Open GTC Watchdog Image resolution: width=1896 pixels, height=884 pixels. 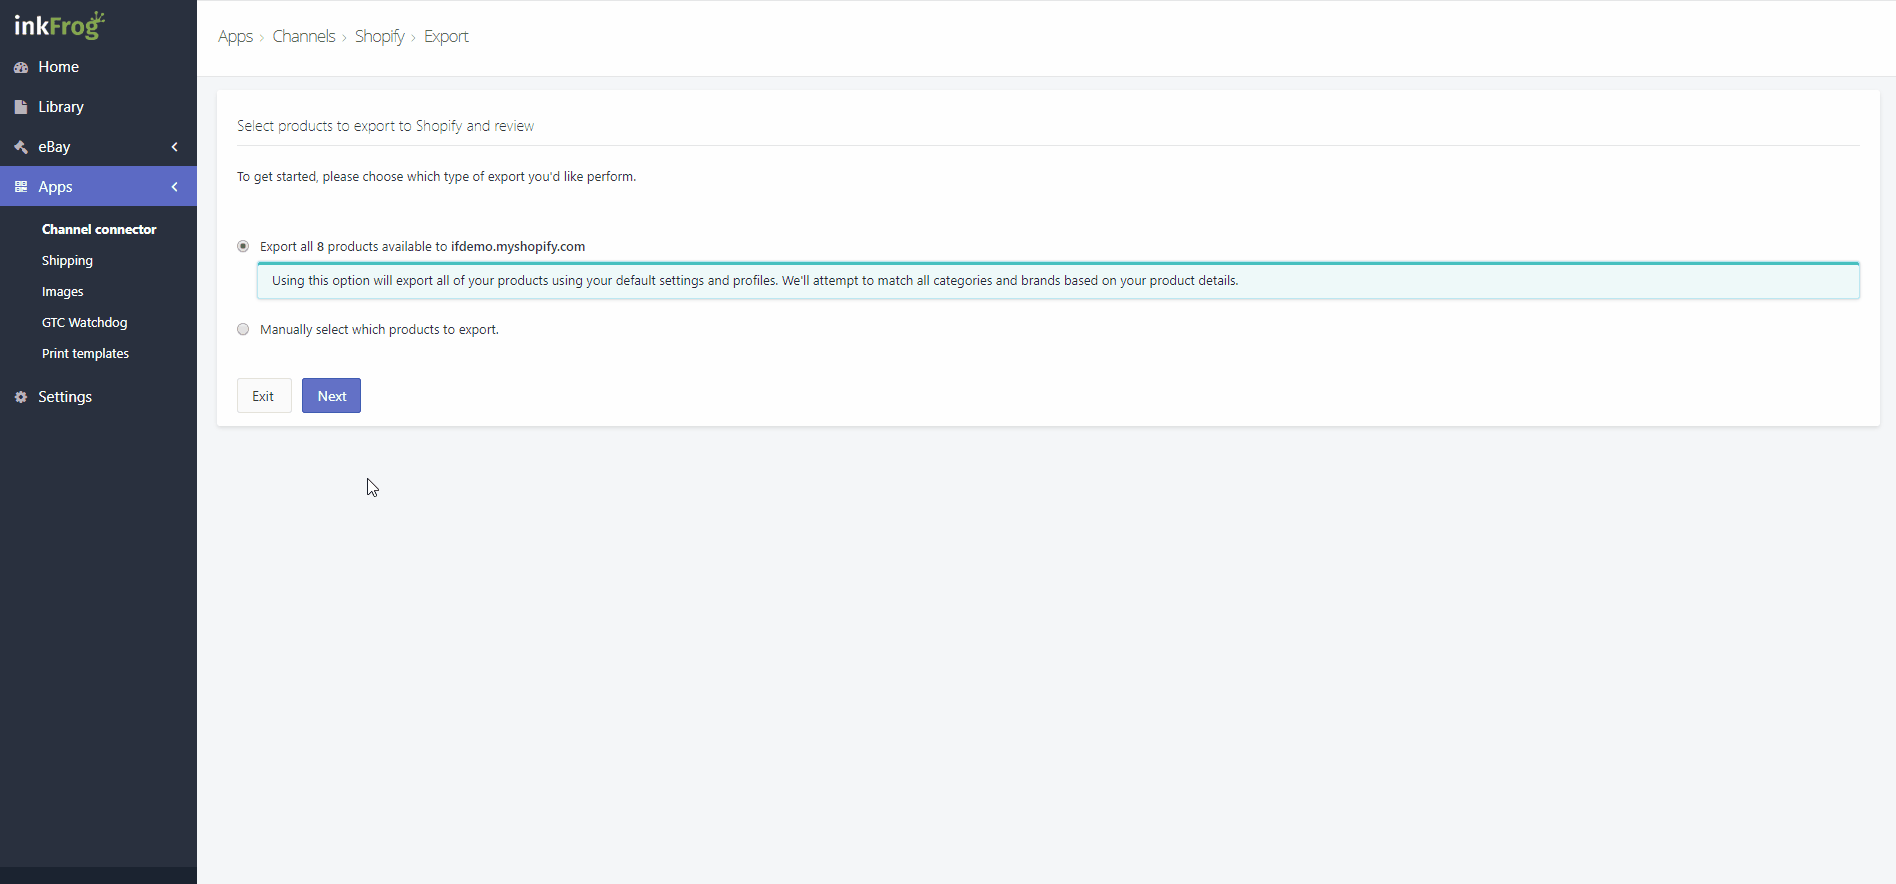tap(84, 322)
